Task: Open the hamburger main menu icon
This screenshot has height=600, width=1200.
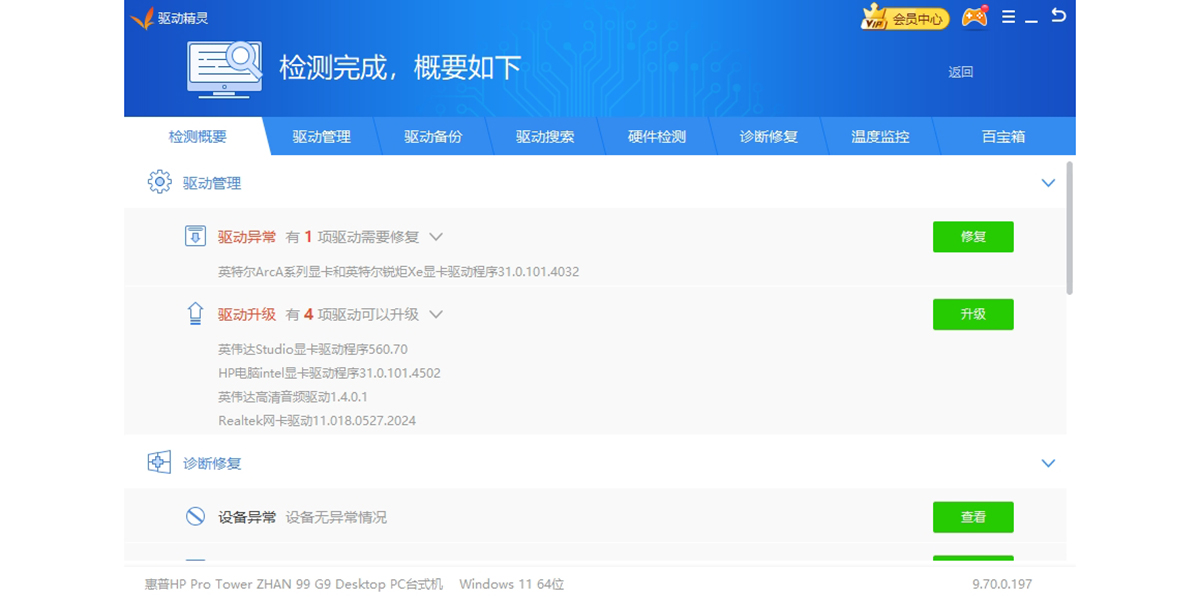Action: click(1008, 17)
